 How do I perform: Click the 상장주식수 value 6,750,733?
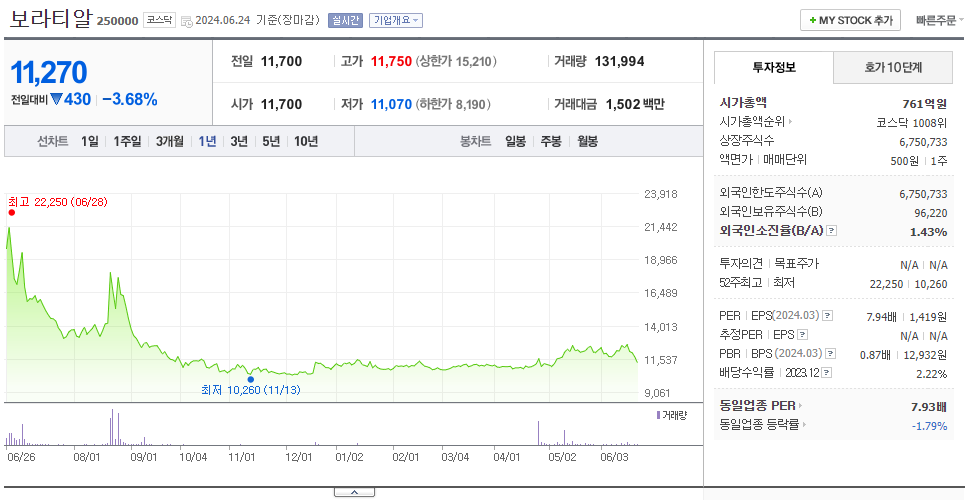(x=924, y=141)
